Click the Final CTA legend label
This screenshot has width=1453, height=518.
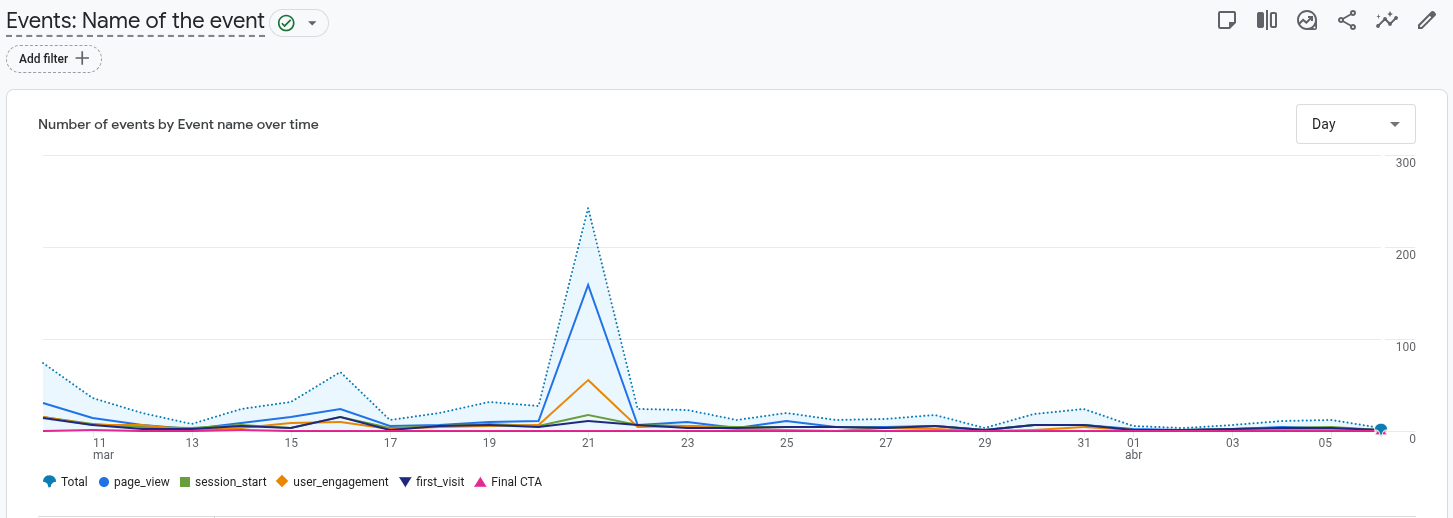[515, 482]
